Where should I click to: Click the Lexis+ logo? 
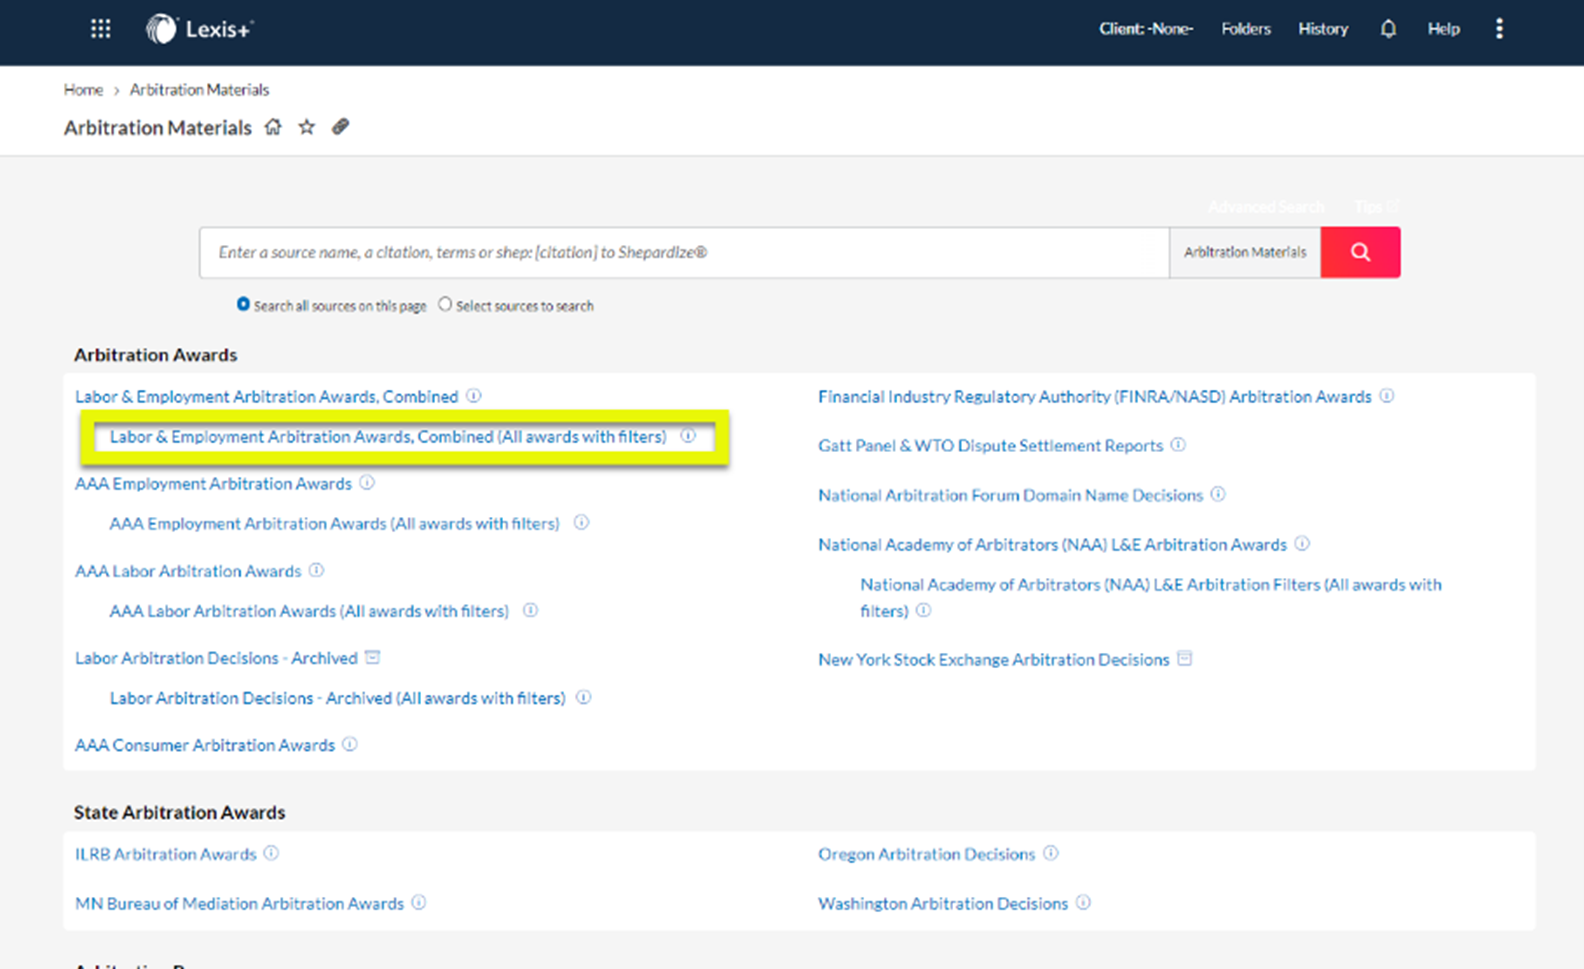pyautogui.click(x=200, y=29)
